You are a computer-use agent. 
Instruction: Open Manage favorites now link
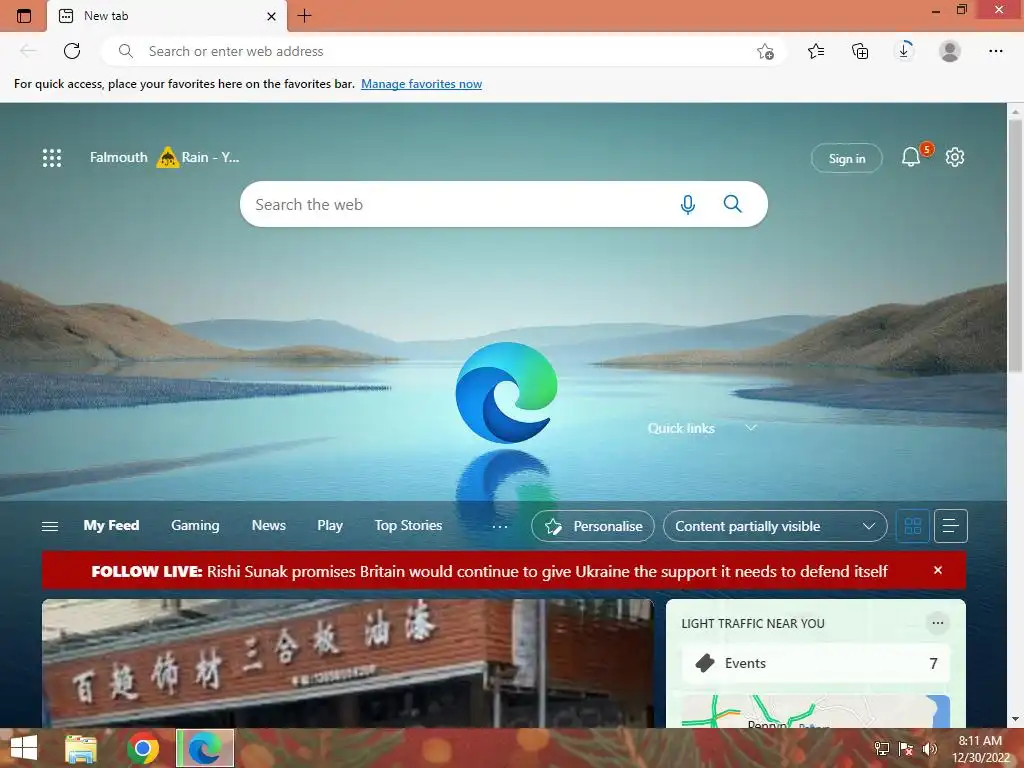[x=421, y=84]
